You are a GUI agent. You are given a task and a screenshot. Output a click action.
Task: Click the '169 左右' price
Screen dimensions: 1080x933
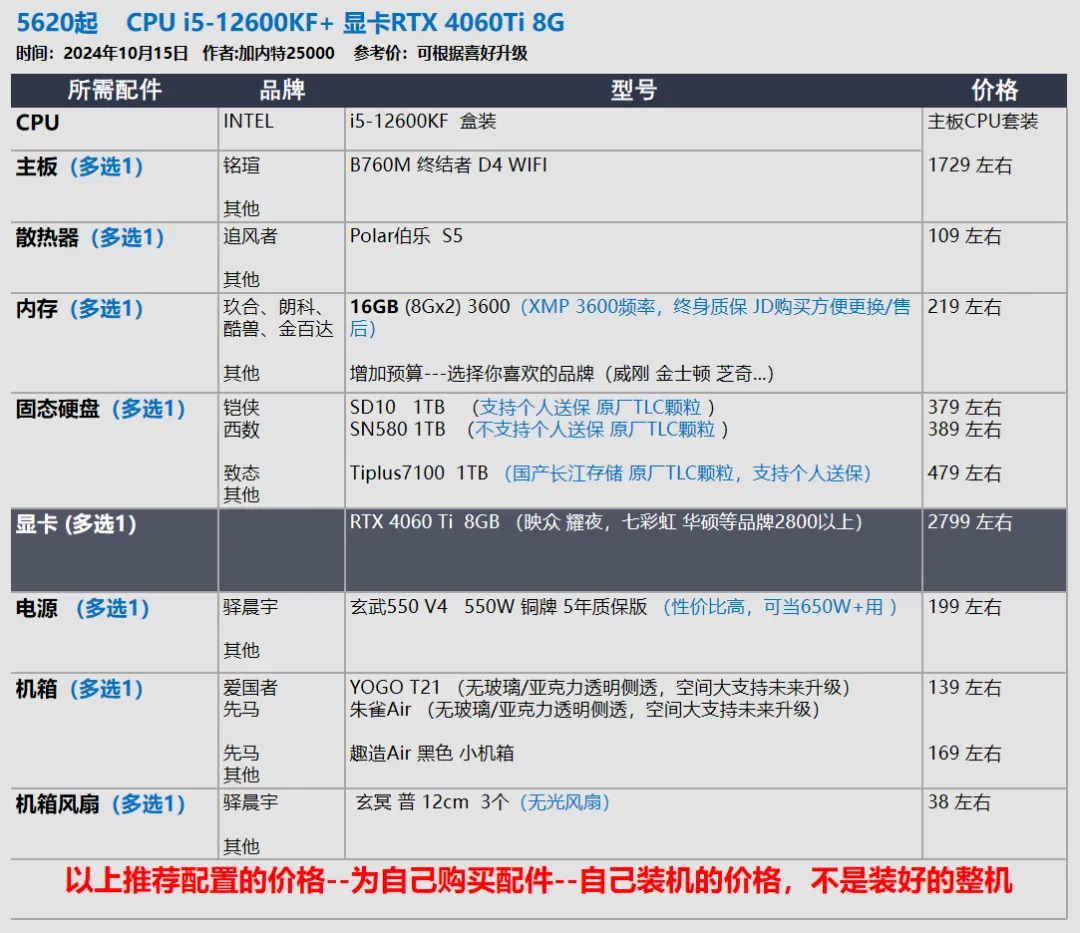[964, 753]
